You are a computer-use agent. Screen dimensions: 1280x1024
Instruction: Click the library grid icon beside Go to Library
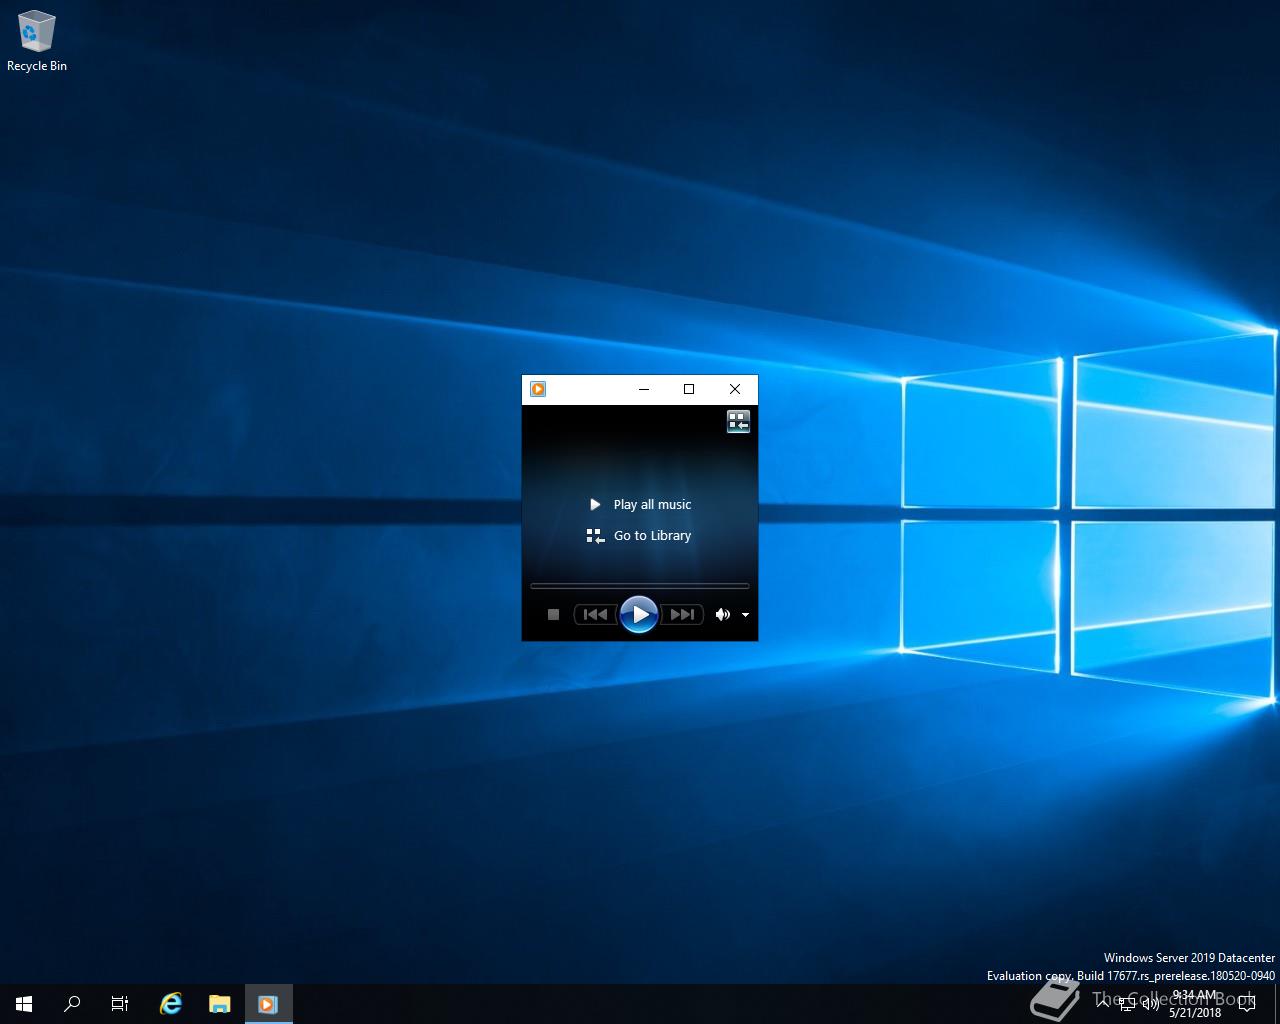595,536
